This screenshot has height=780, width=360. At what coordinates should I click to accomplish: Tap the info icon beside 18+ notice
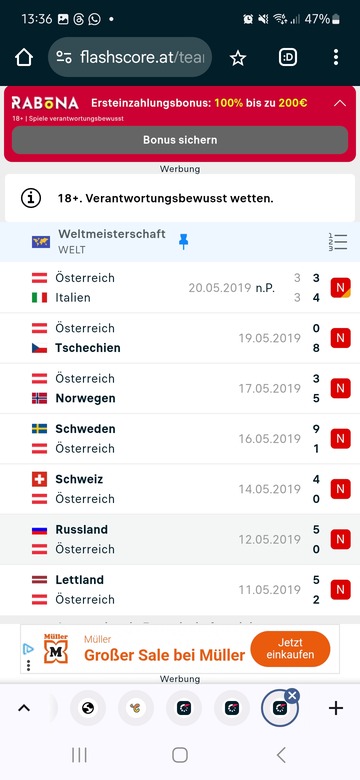pos(31,198)
